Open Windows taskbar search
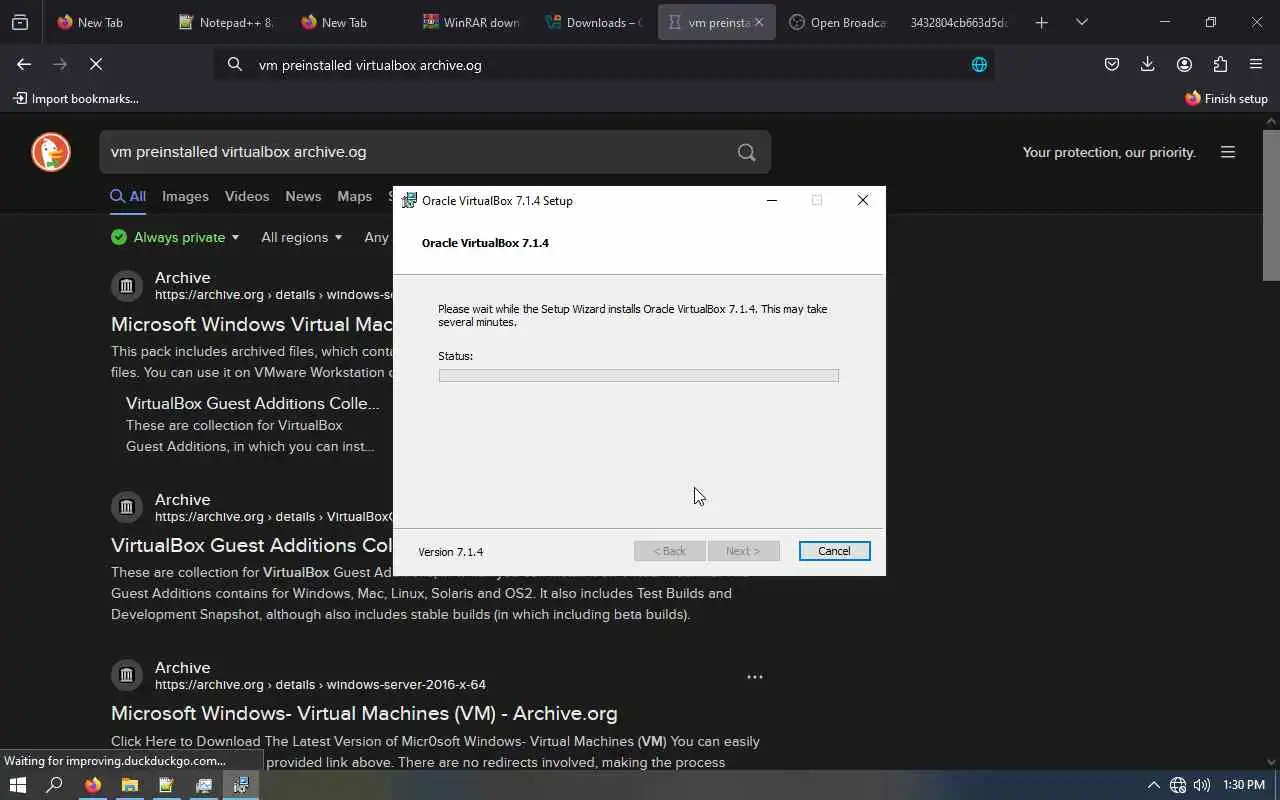Screen dimensions: 1280x800 pos(55,785)
